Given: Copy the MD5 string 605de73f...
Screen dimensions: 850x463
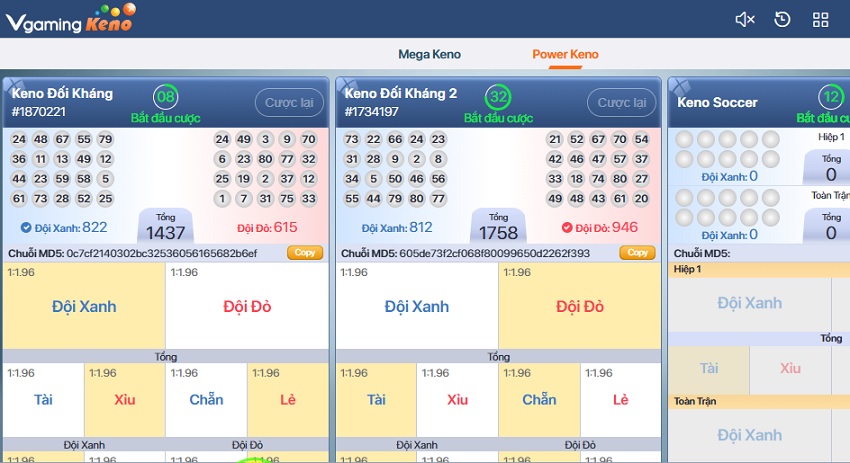Looking at the screenshot, I should 637,253.
